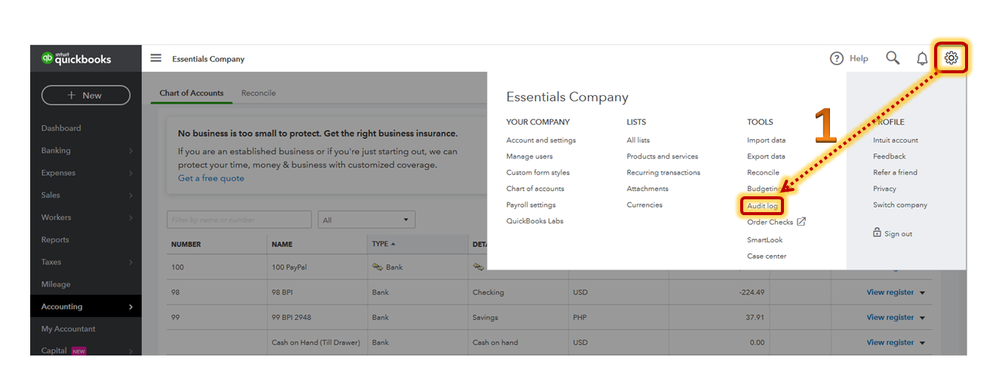Click the Order Checks external link icon
The image size is (999, 379).
coord(801,222)
